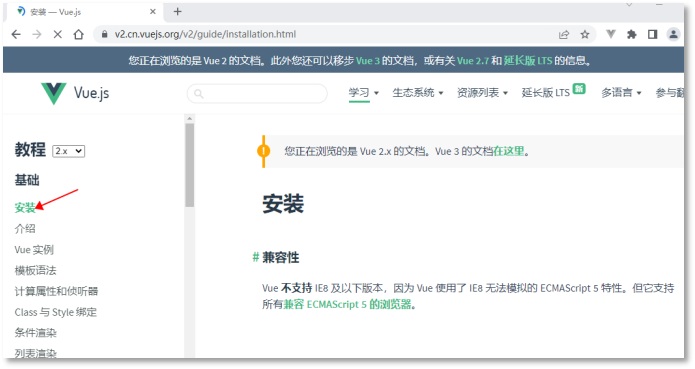
Task: Open the Vue devtools extension icon
Action: (611, 34)
